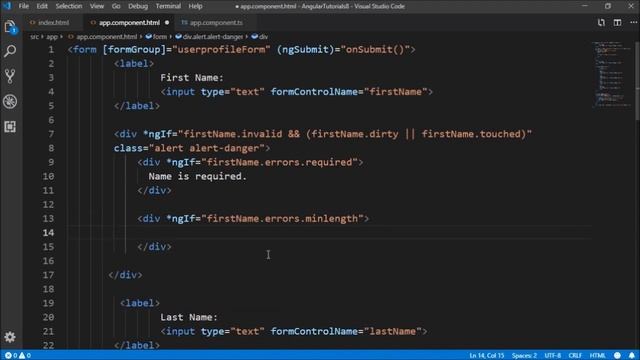
Task: Open the Search view
Action: [x=10, y=51]
